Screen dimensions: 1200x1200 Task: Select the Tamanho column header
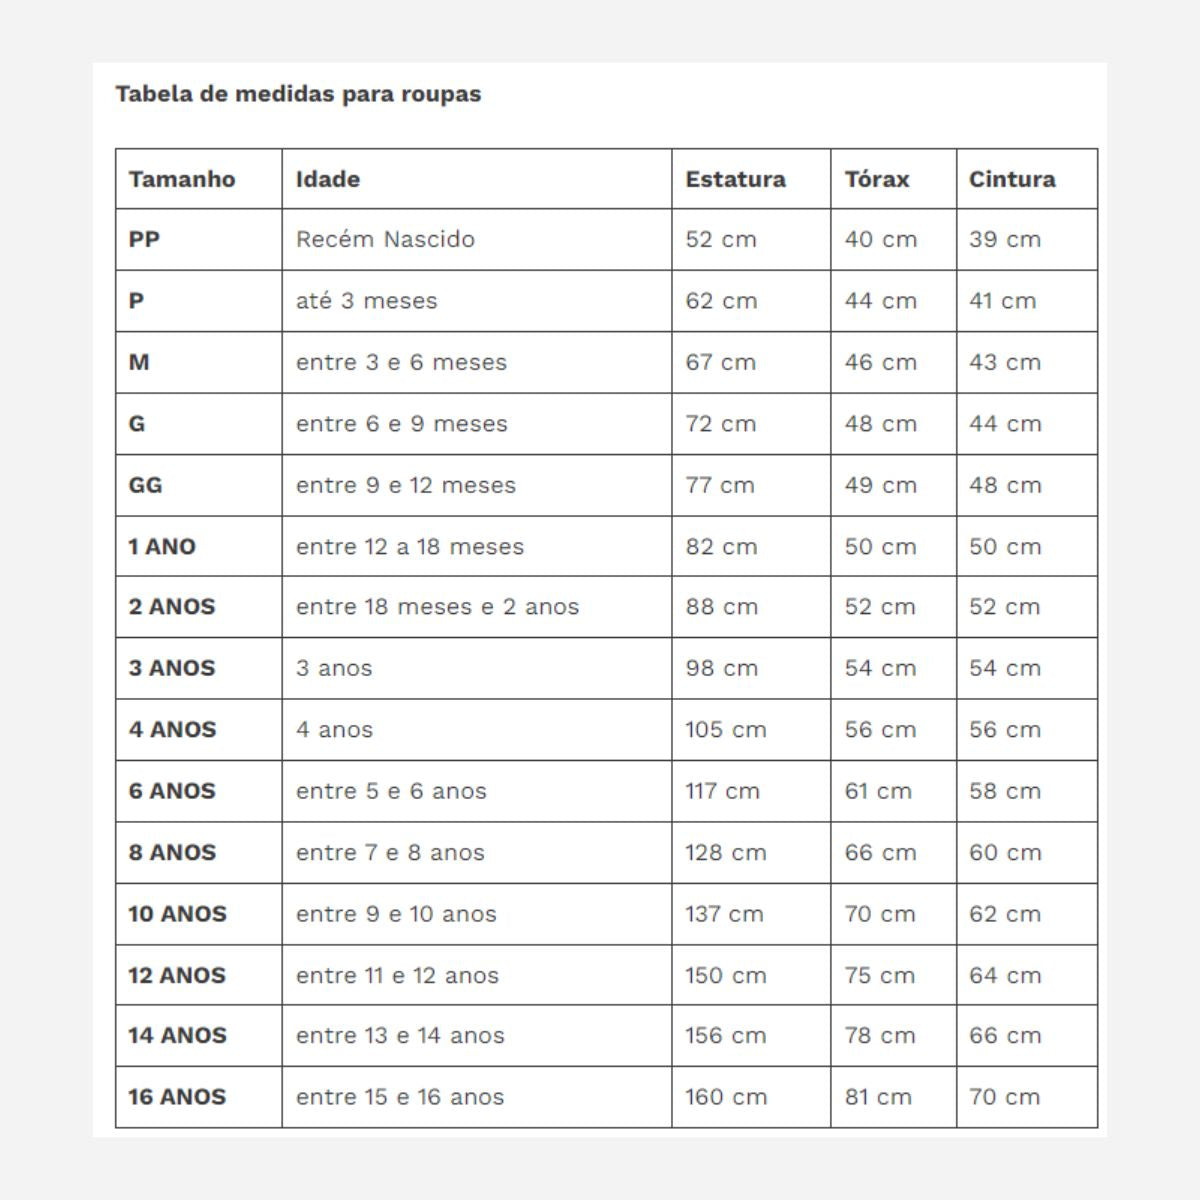182,180
